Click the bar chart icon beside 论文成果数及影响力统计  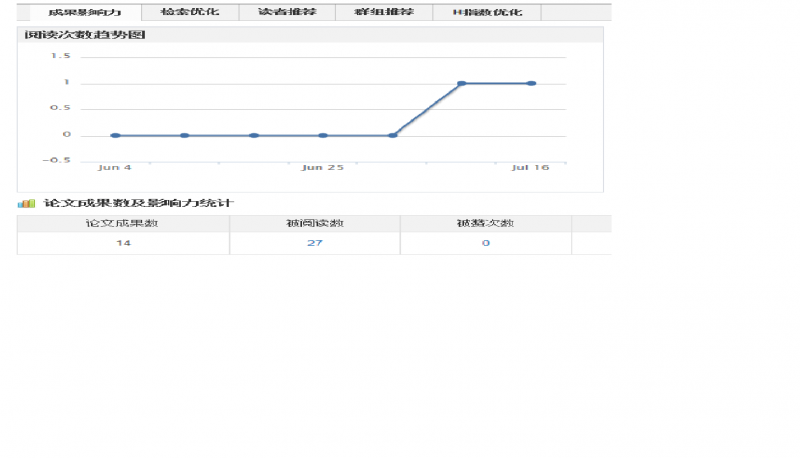tap(26, 203)
